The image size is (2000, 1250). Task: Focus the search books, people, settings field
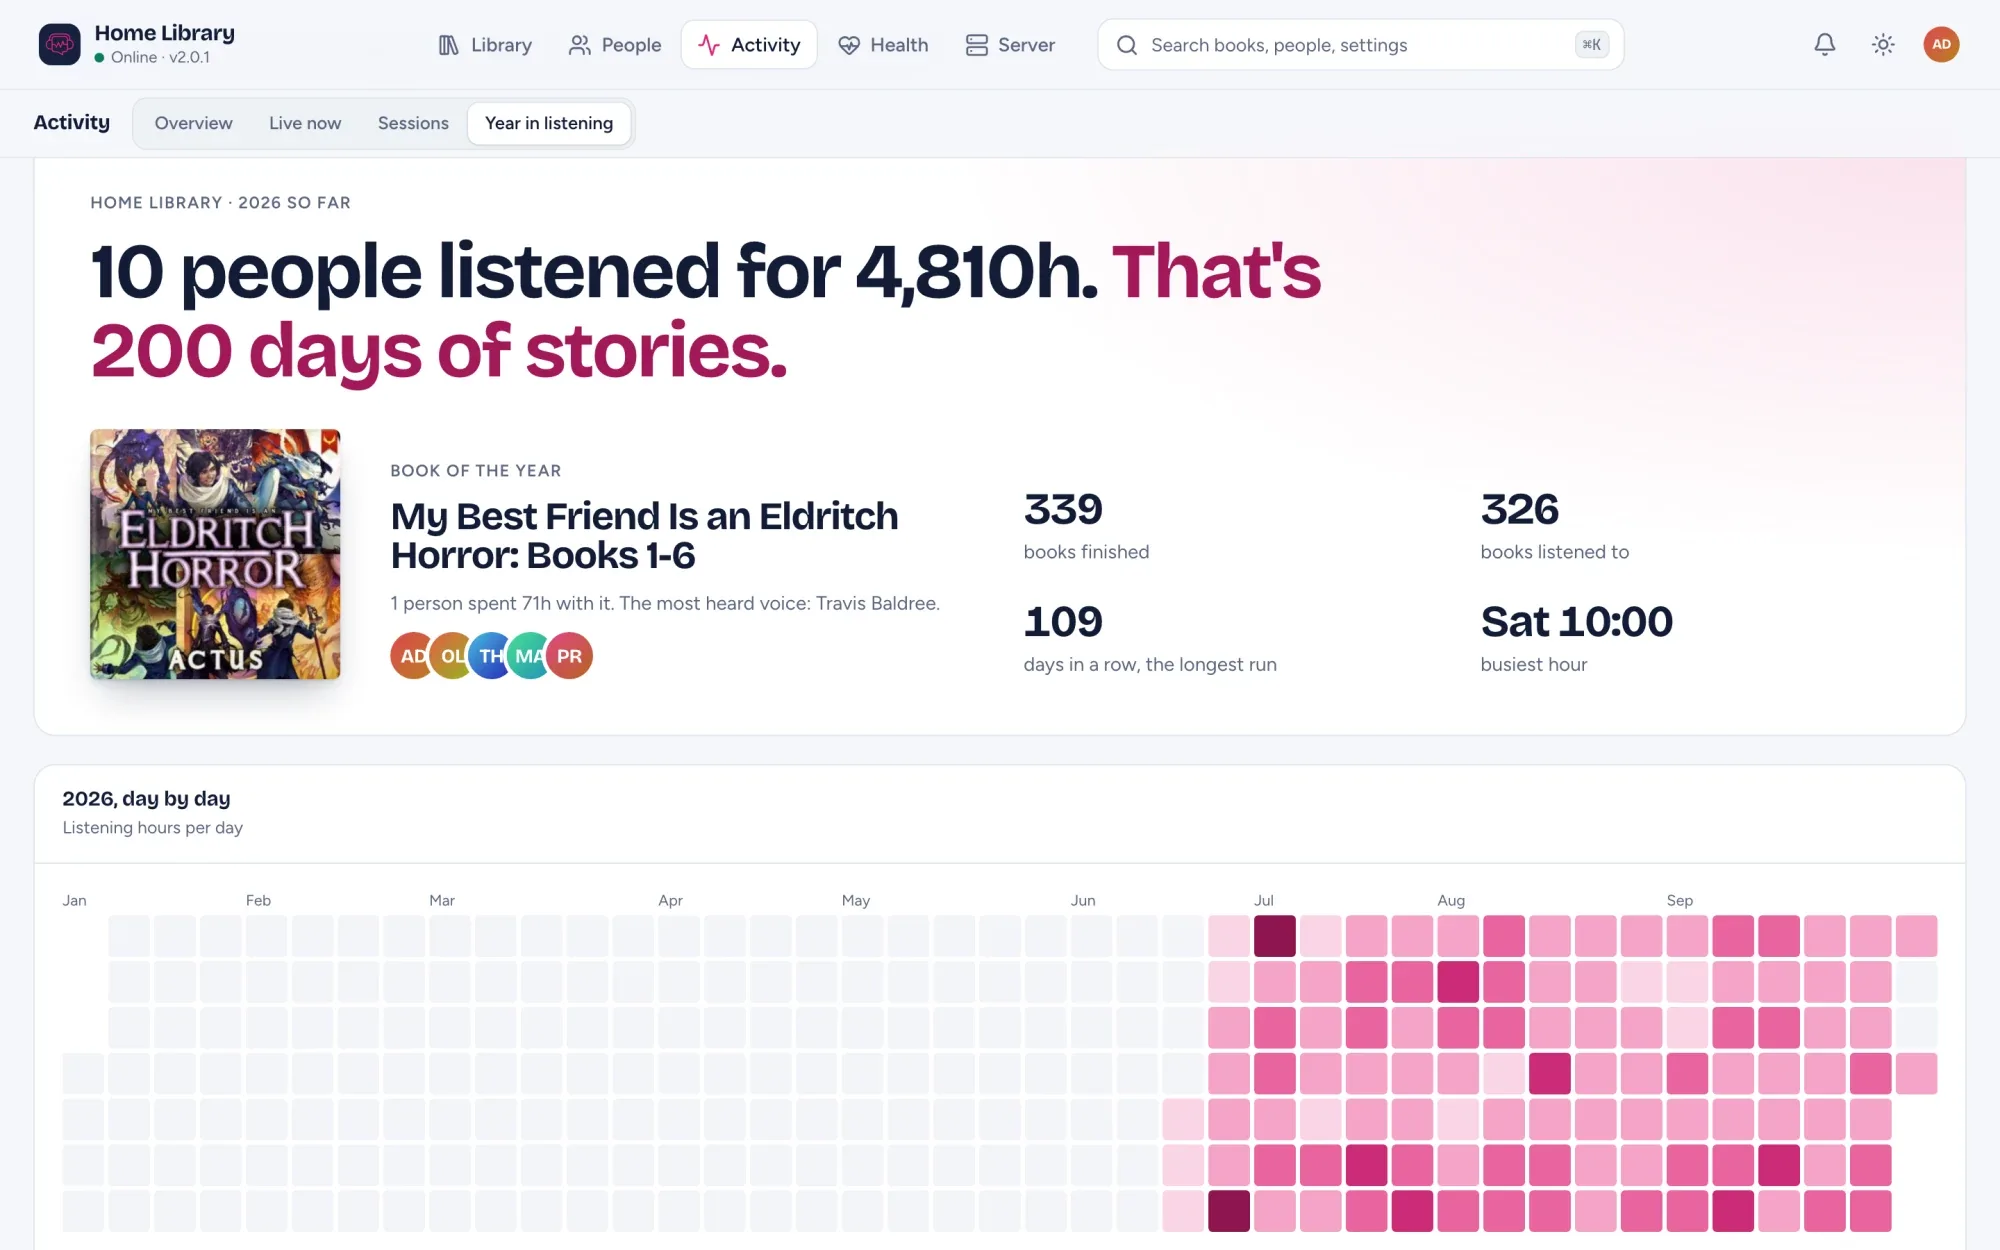[1361, 45]
